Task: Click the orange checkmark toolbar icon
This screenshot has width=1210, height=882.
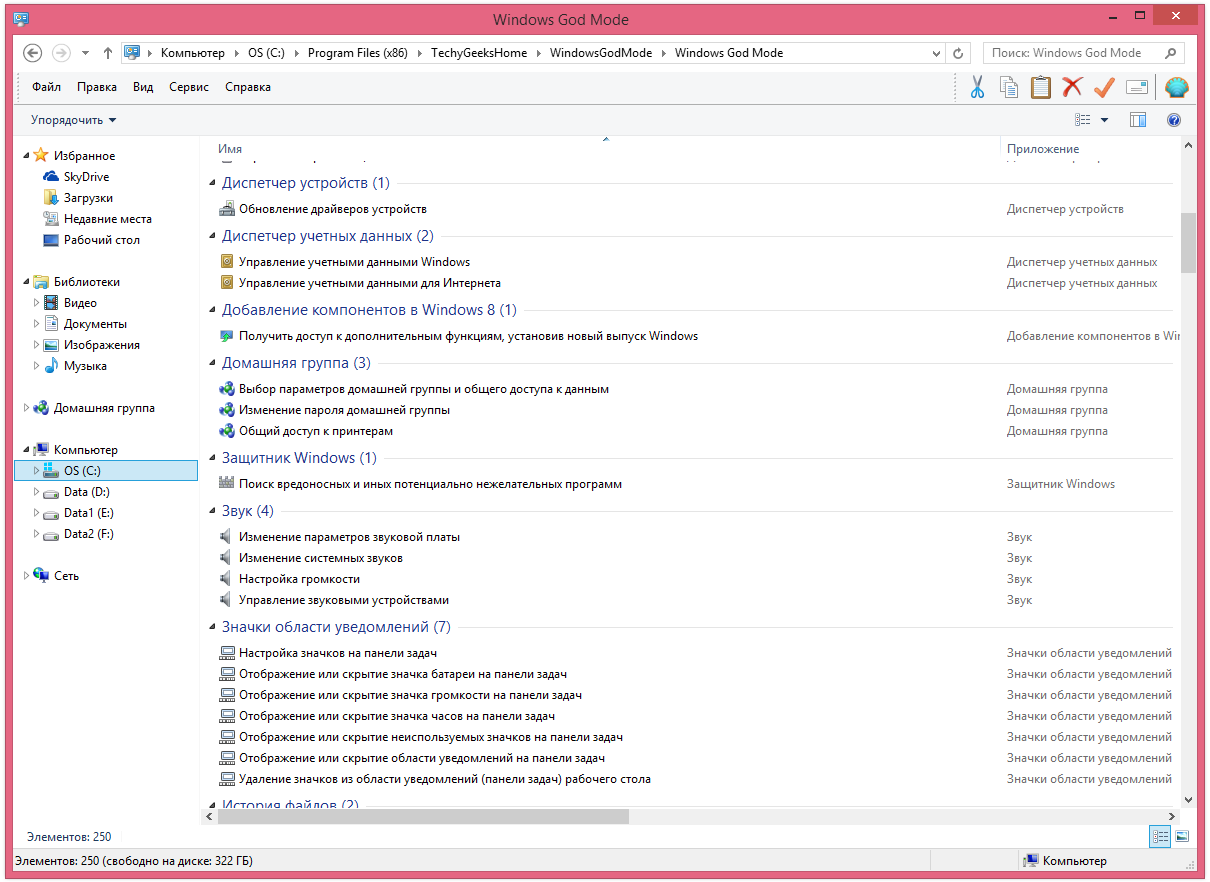Action: click(1104, 88)
